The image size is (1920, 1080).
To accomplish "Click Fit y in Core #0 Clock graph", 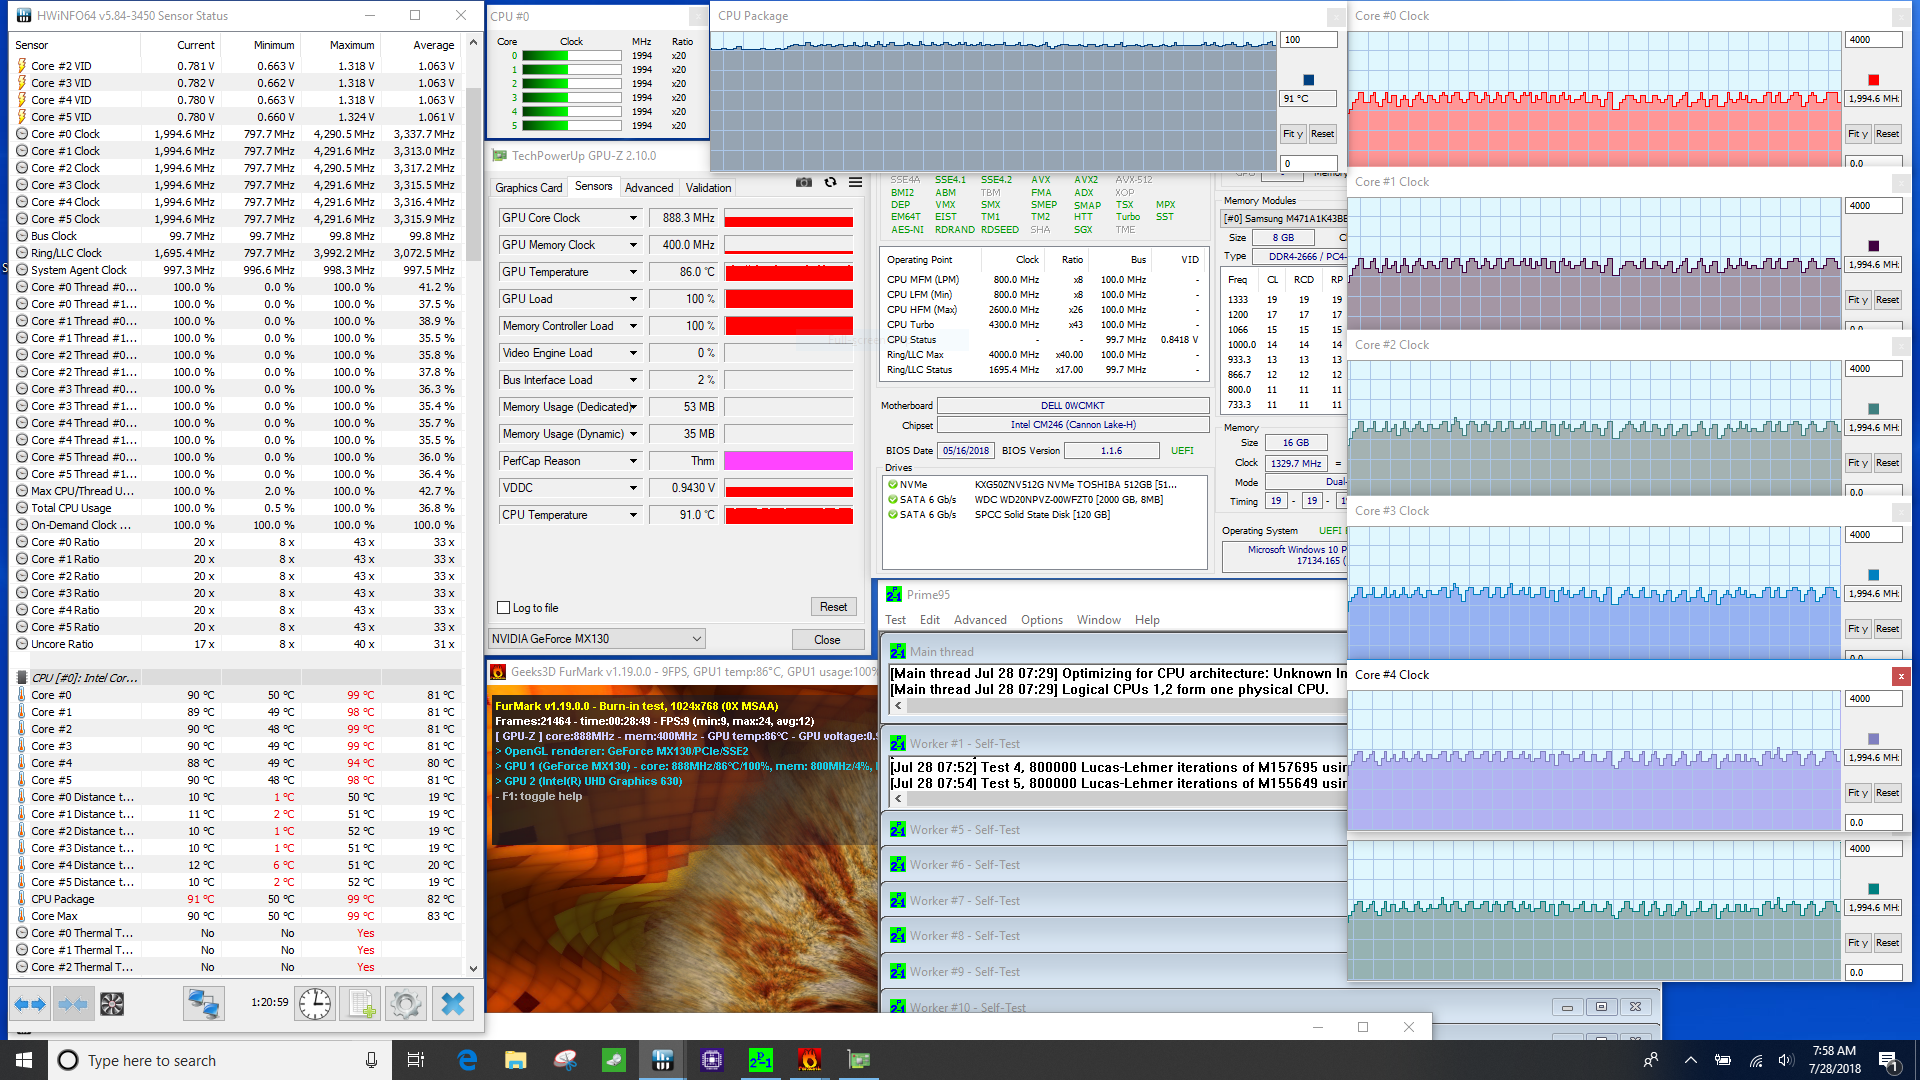I will coord(1857,134).
